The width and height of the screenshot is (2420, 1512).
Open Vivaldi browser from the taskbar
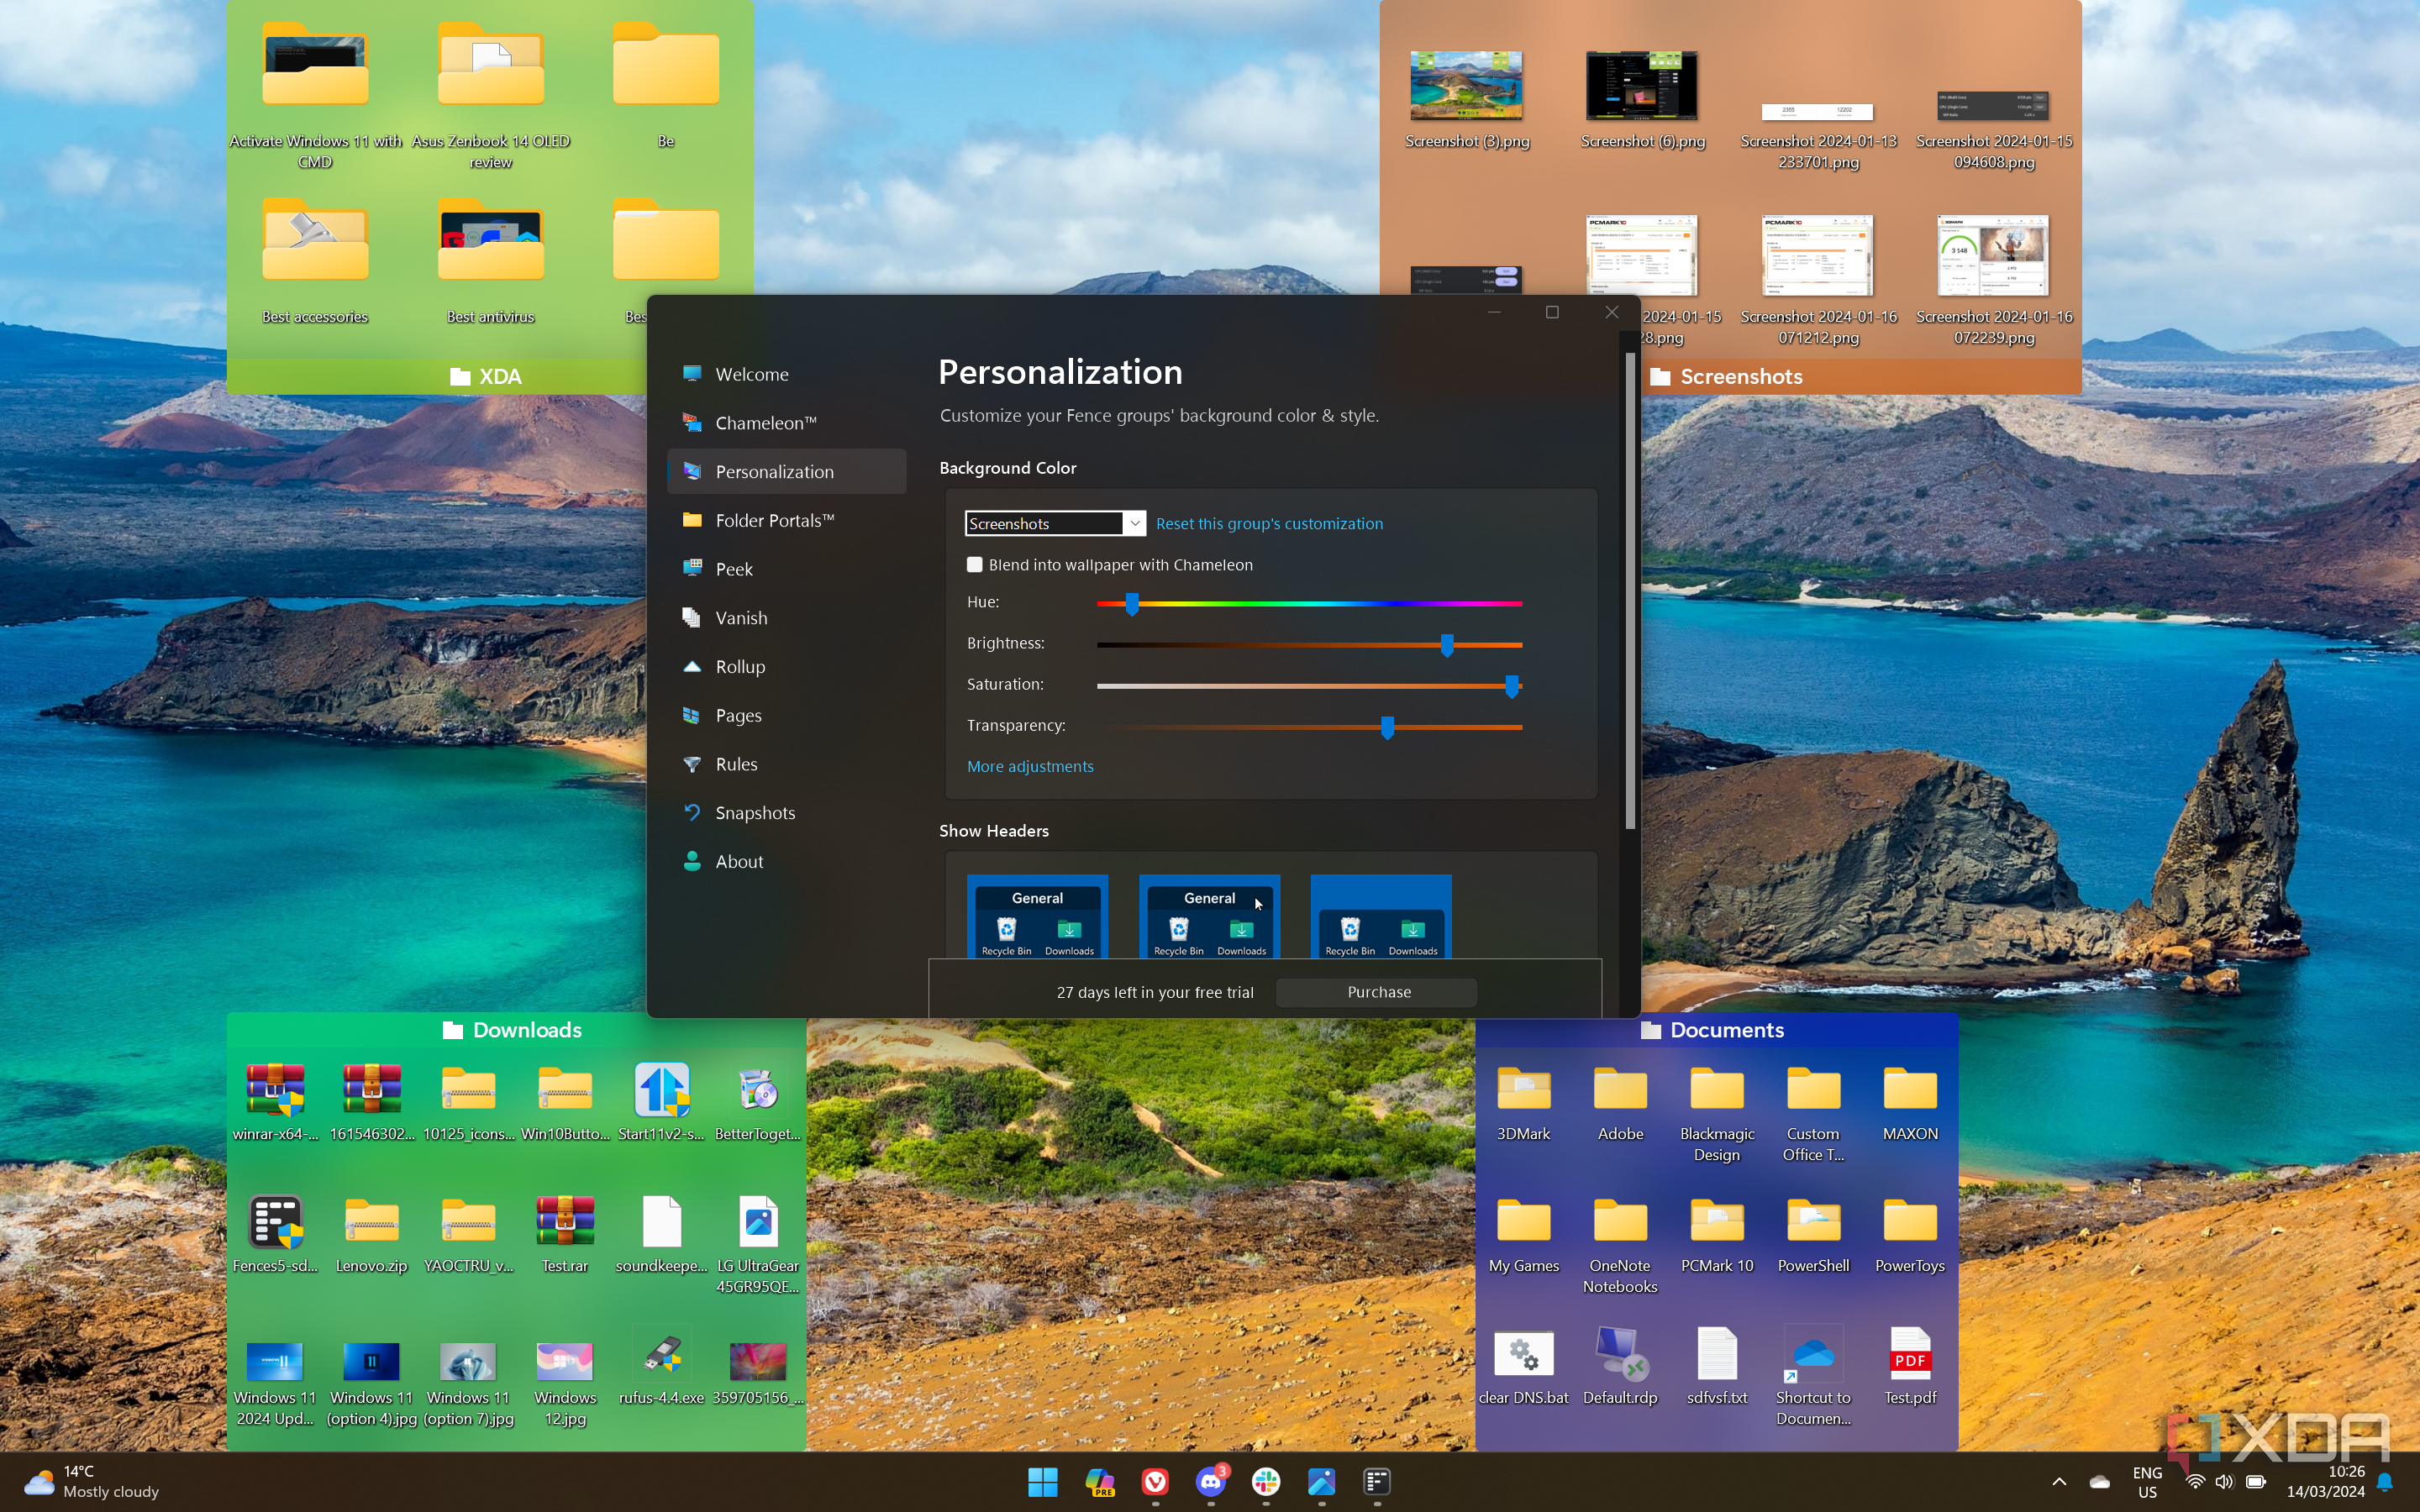[x=1155, y=1482]
